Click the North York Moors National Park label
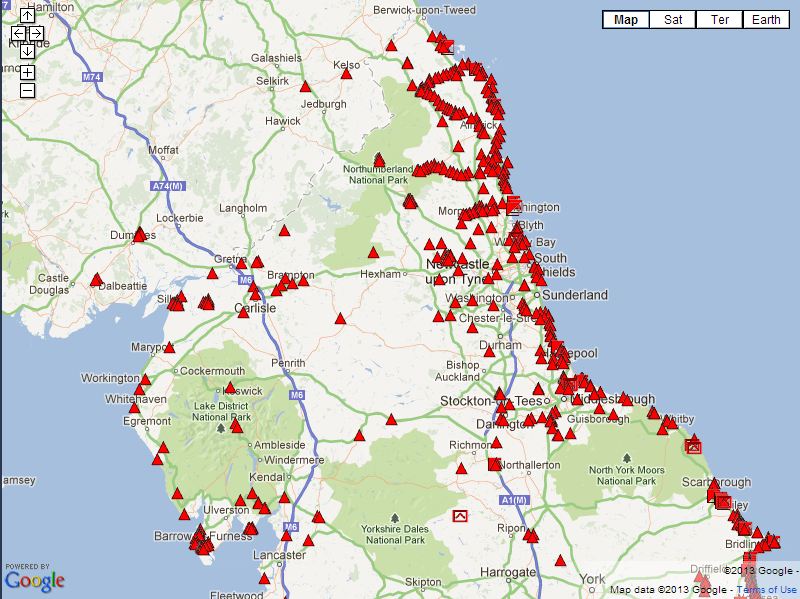Screen dimensions: 800x599 [x=627, y=476]
